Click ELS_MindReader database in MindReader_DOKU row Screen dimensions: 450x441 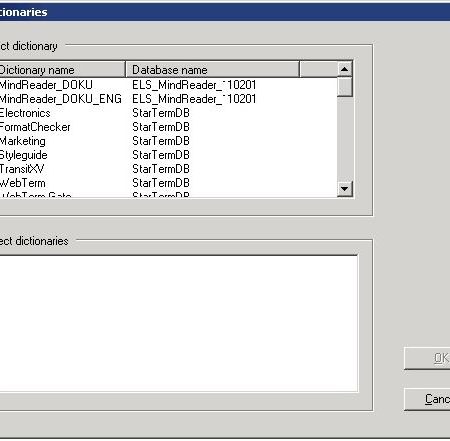pos(194,85)
